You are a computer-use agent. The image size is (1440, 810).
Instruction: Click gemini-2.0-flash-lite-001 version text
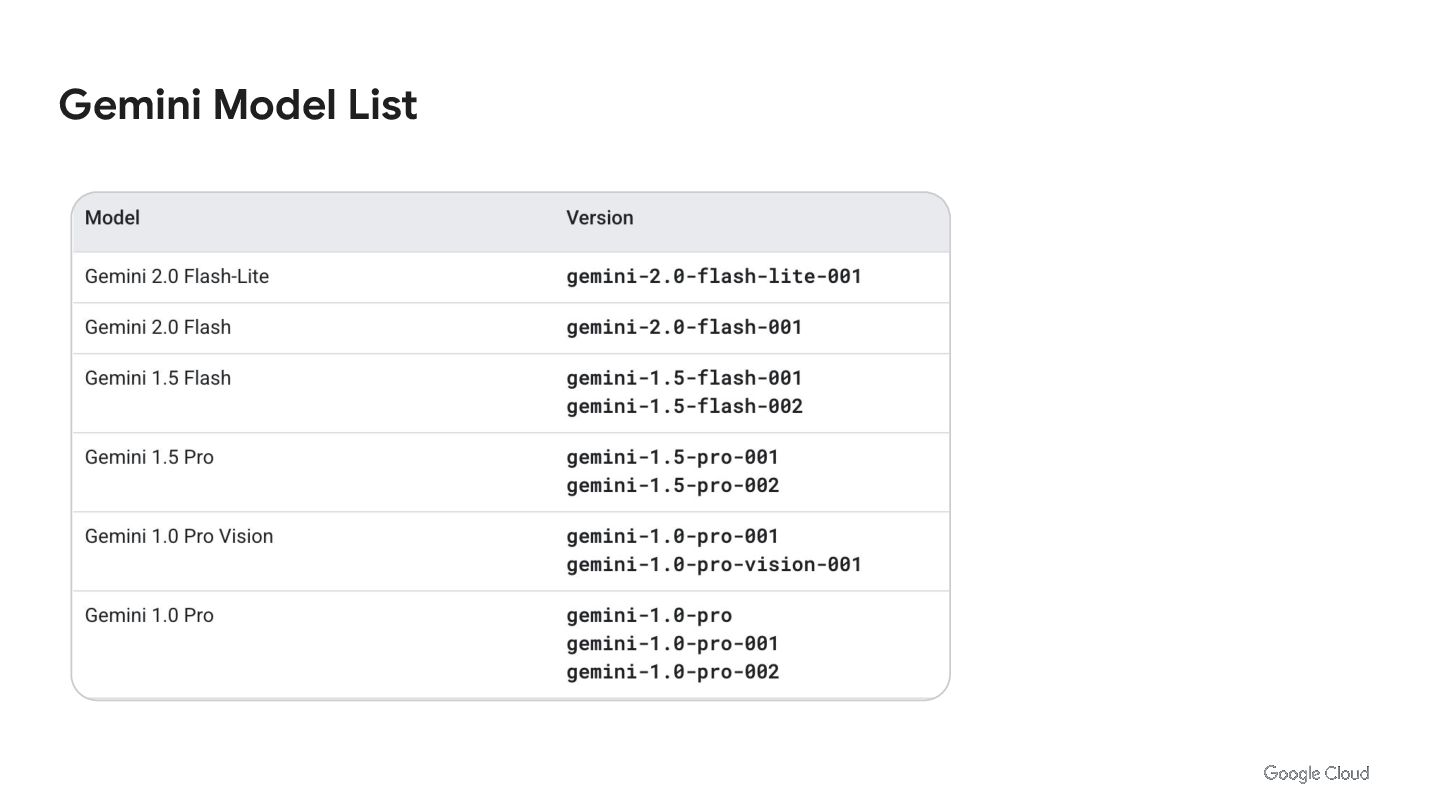pyautogui.click(x=714, y=276)
